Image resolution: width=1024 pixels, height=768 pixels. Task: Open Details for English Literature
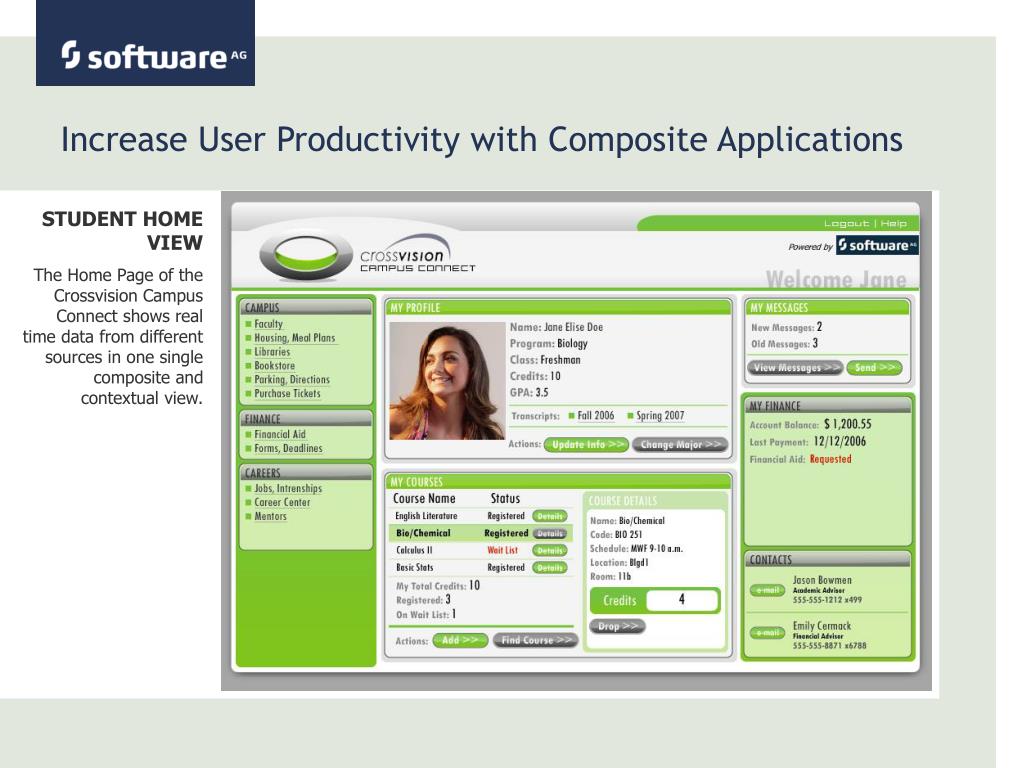point(549,516)
